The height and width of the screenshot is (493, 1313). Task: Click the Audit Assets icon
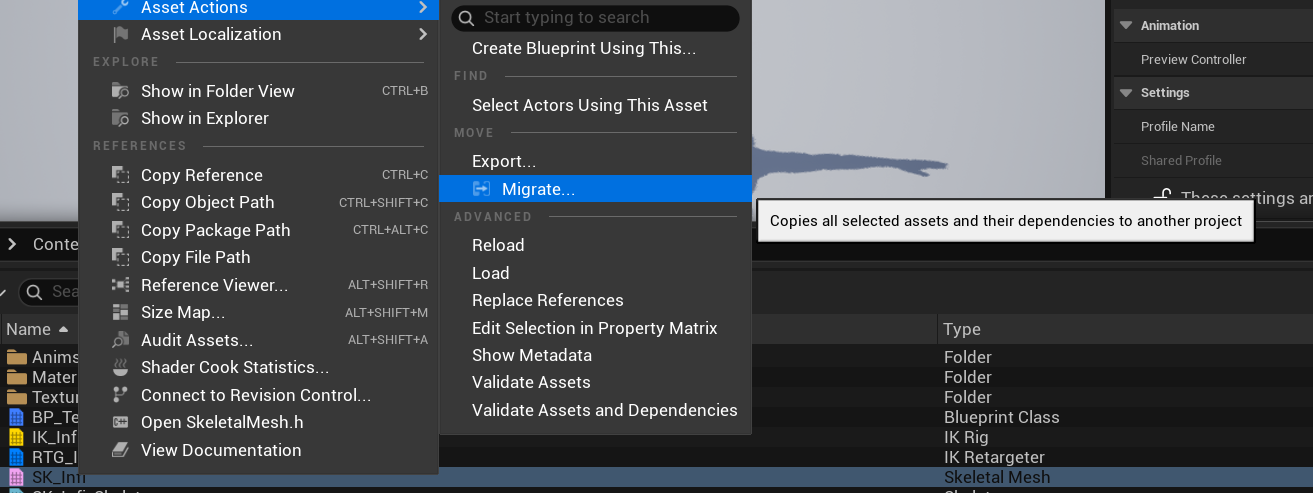coord(120,340)
